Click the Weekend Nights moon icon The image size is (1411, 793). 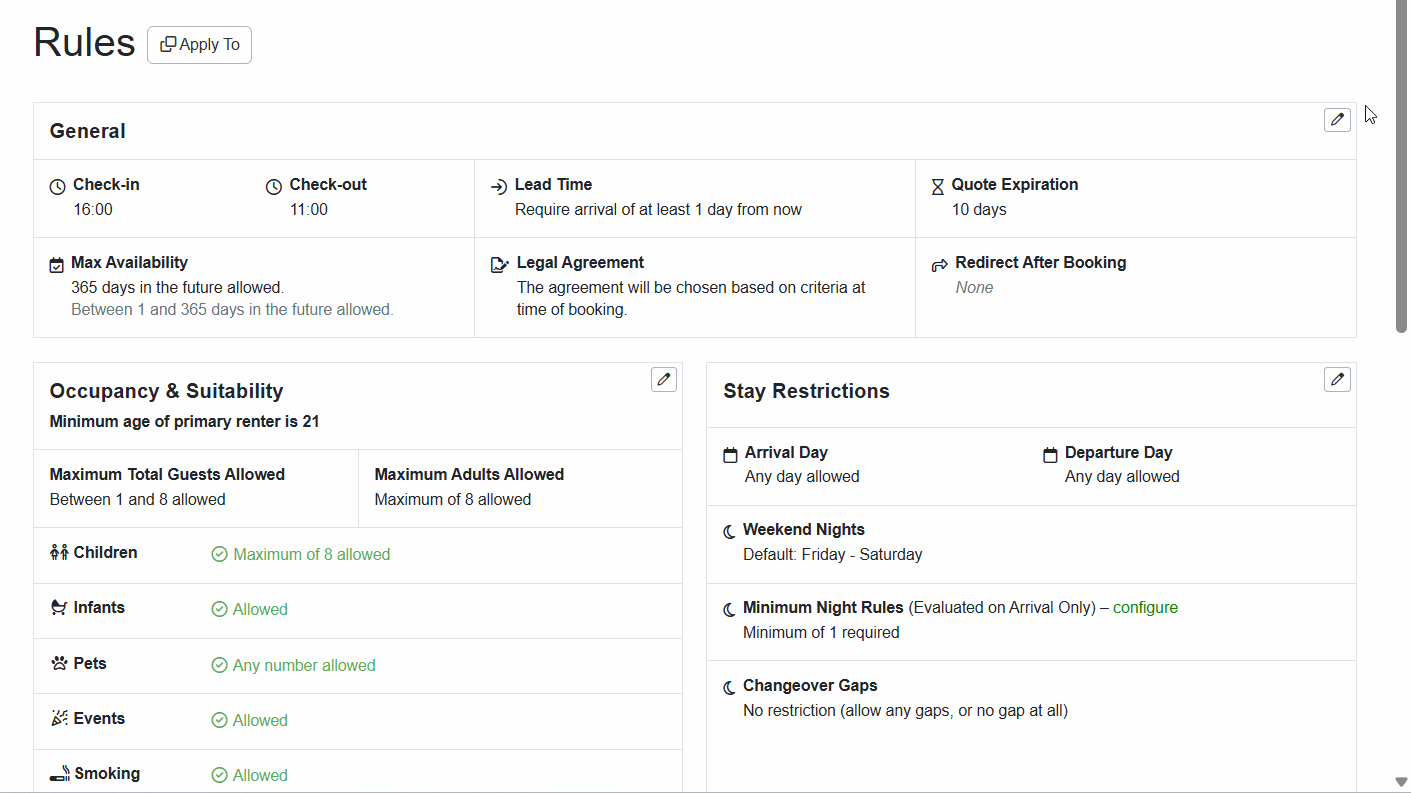(x=730, y=529)
